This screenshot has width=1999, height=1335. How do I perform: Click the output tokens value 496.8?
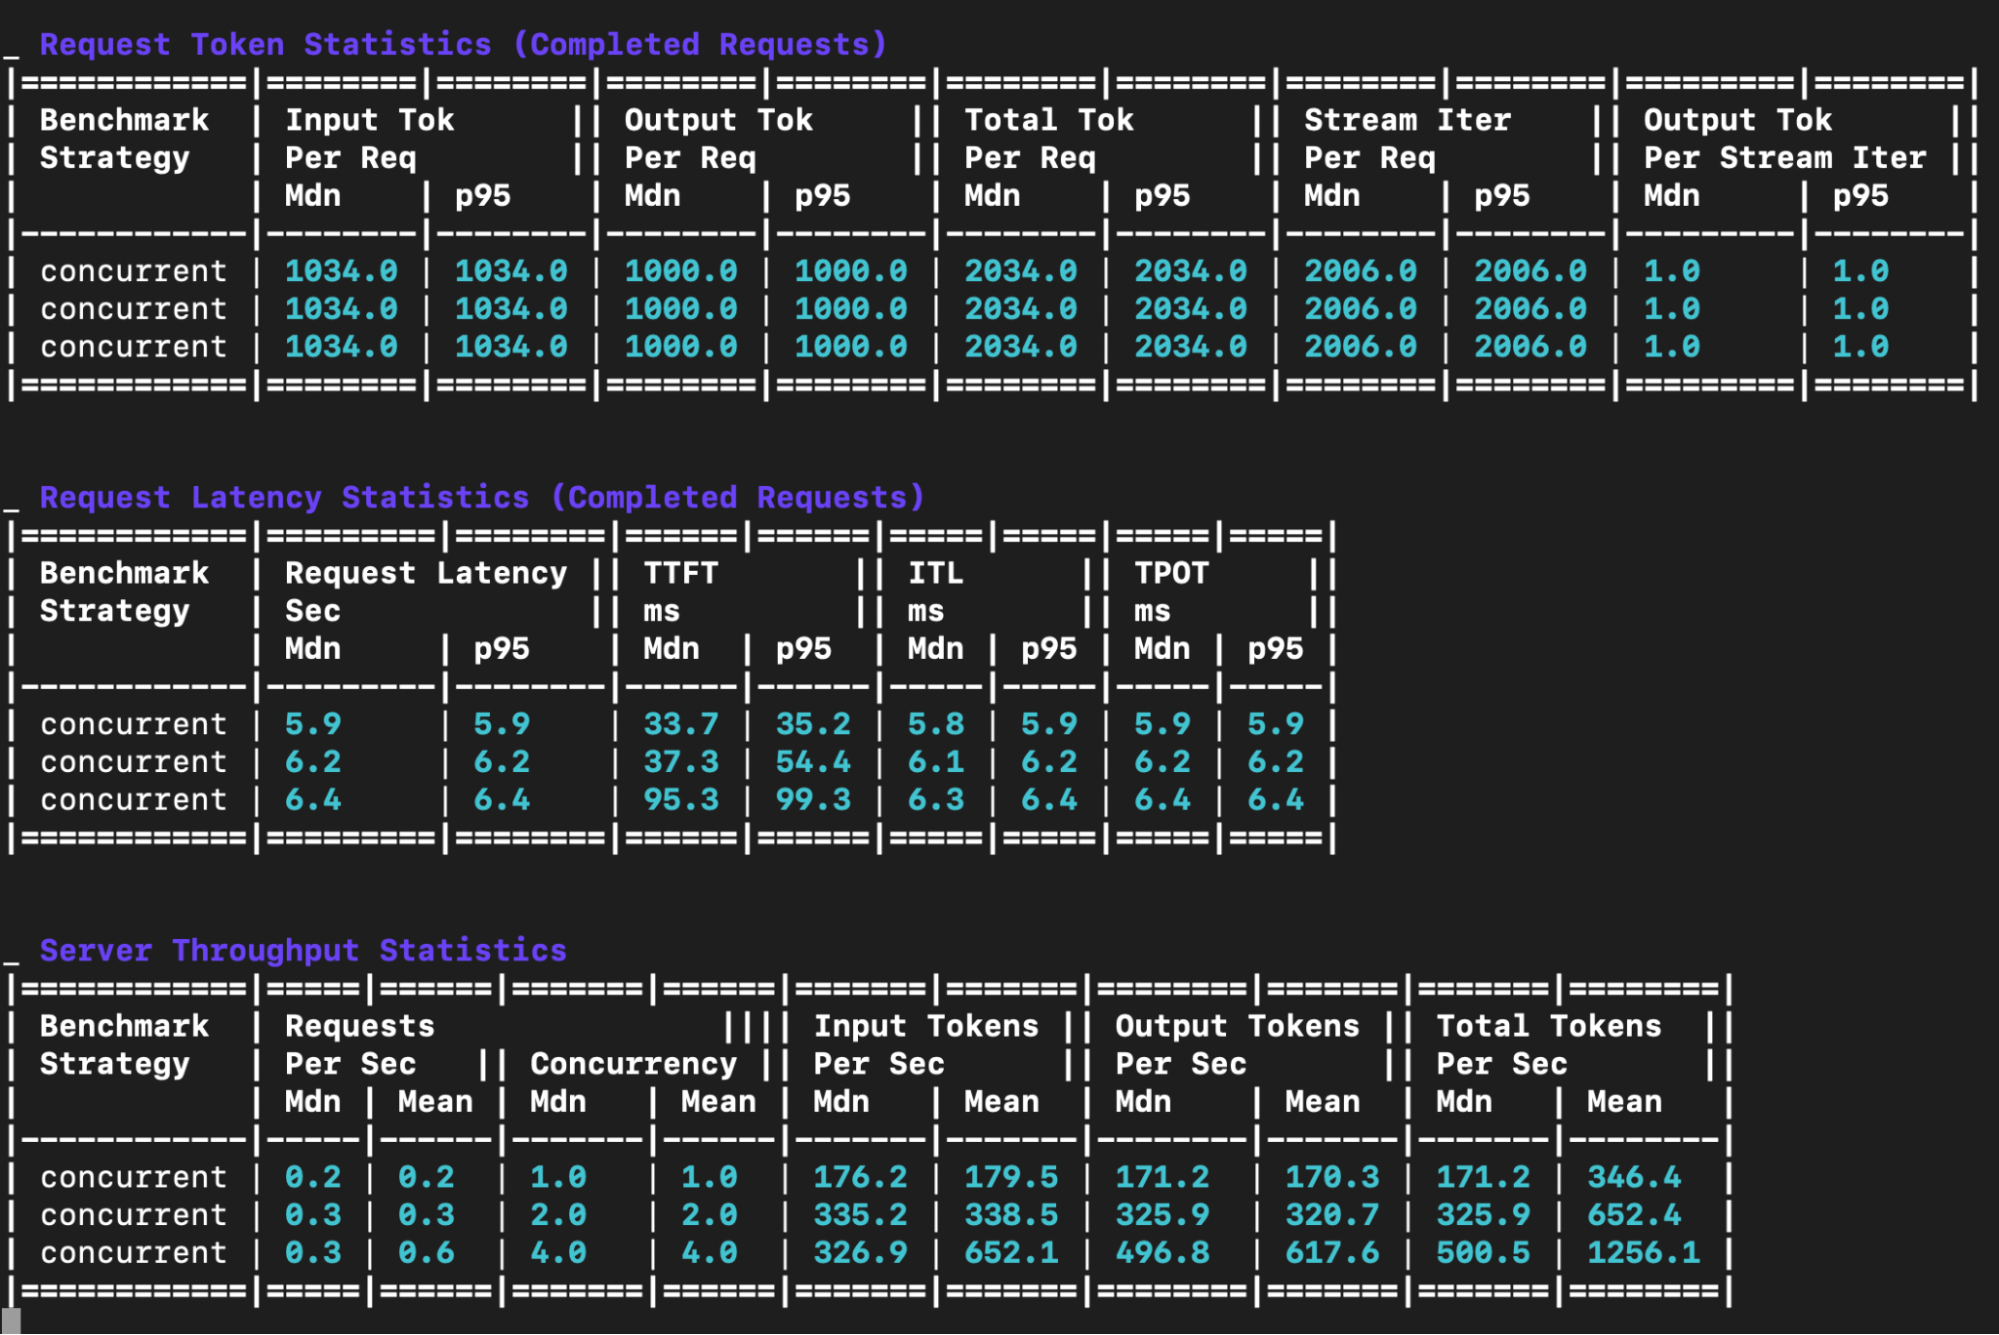[x=1162, y=1253]
